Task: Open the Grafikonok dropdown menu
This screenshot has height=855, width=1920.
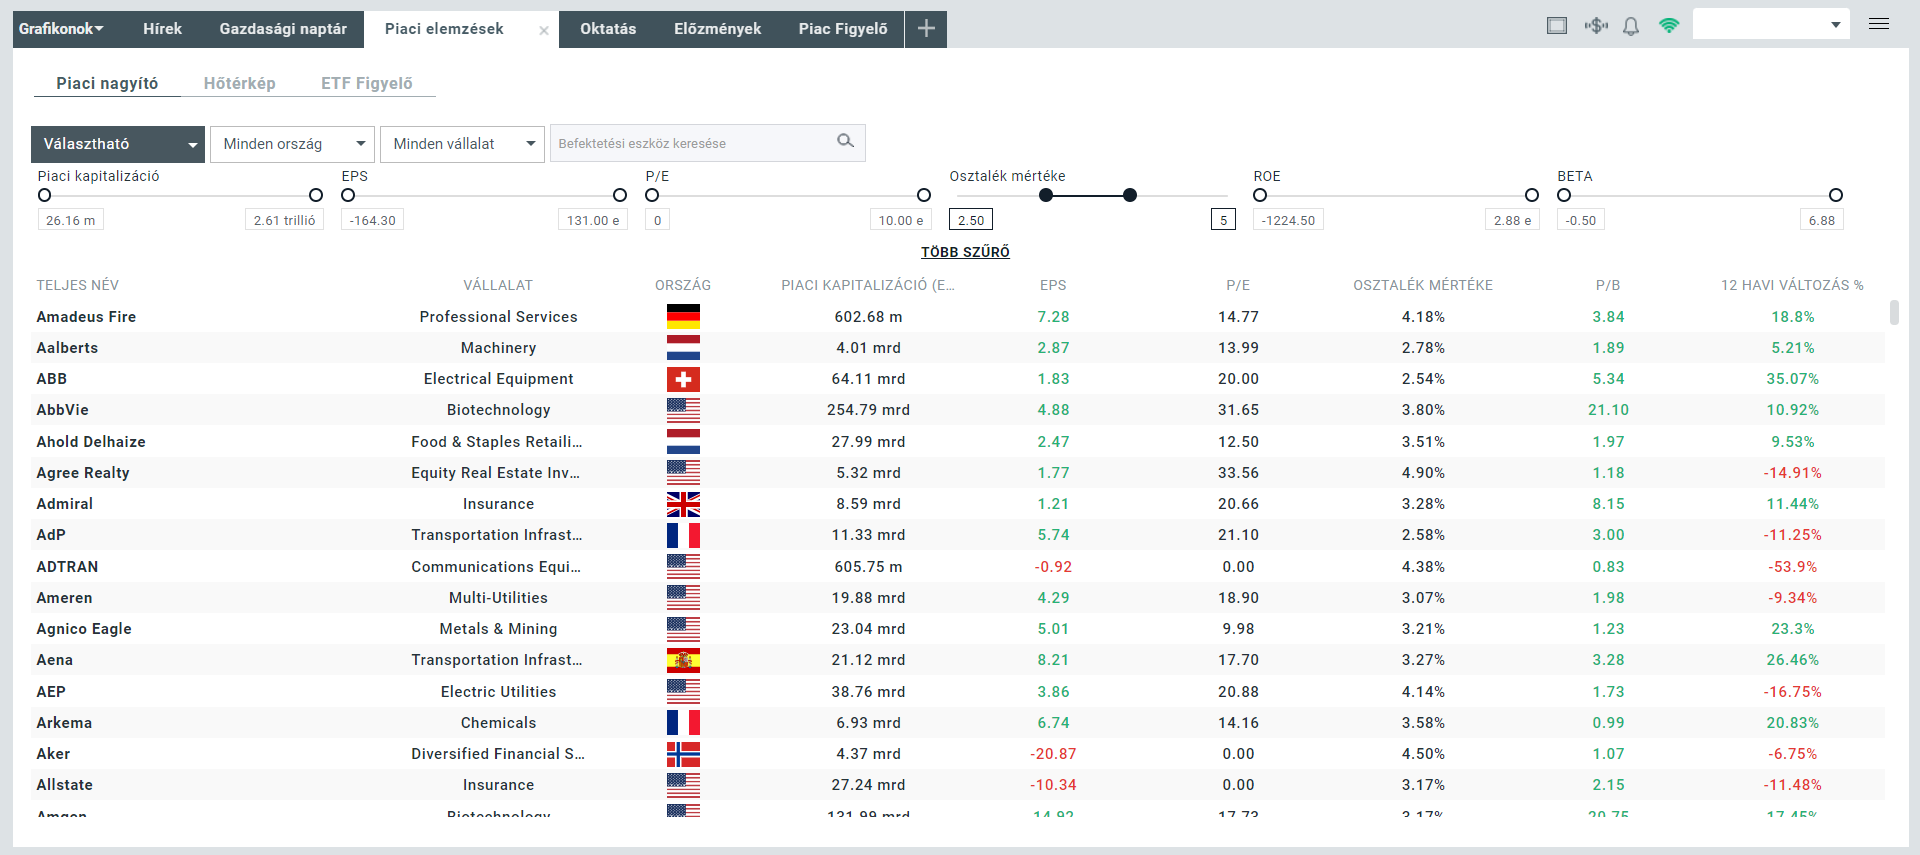Action: [61, 29]
